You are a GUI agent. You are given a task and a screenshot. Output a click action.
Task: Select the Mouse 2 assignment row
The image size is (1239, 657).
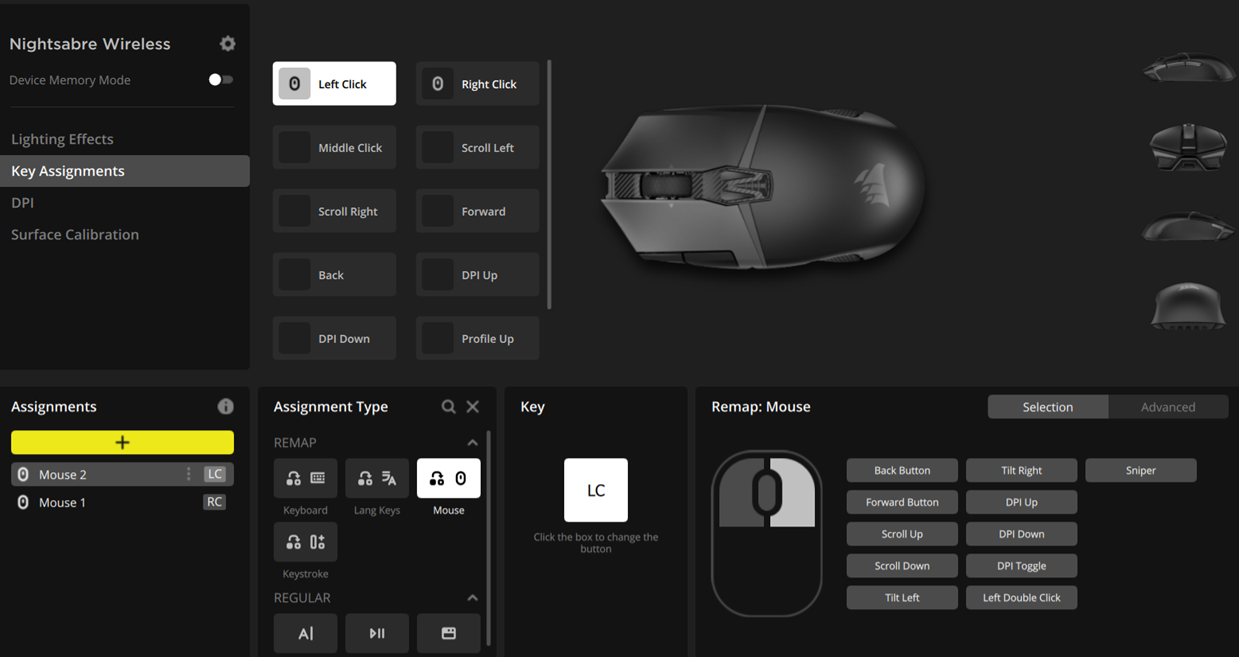tap(122, 474)
